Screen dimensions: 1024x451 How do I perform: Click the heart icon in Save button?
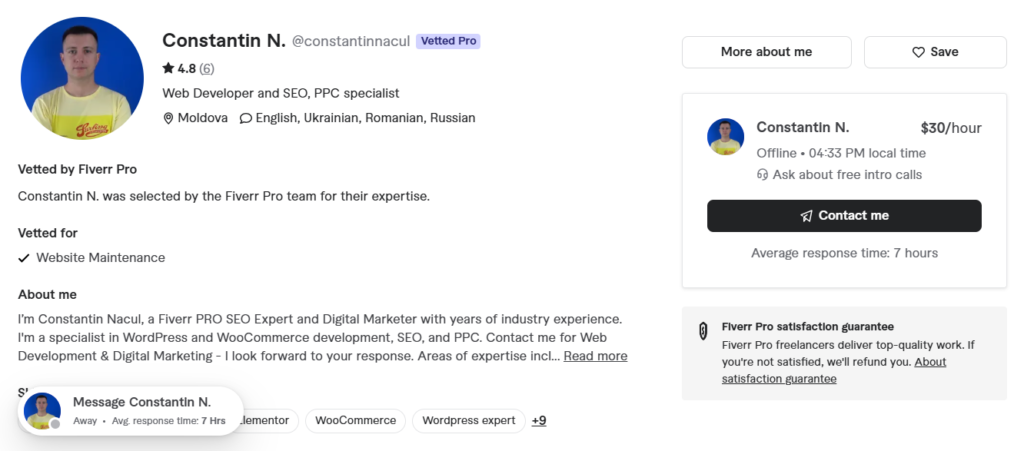click(918, 52)
